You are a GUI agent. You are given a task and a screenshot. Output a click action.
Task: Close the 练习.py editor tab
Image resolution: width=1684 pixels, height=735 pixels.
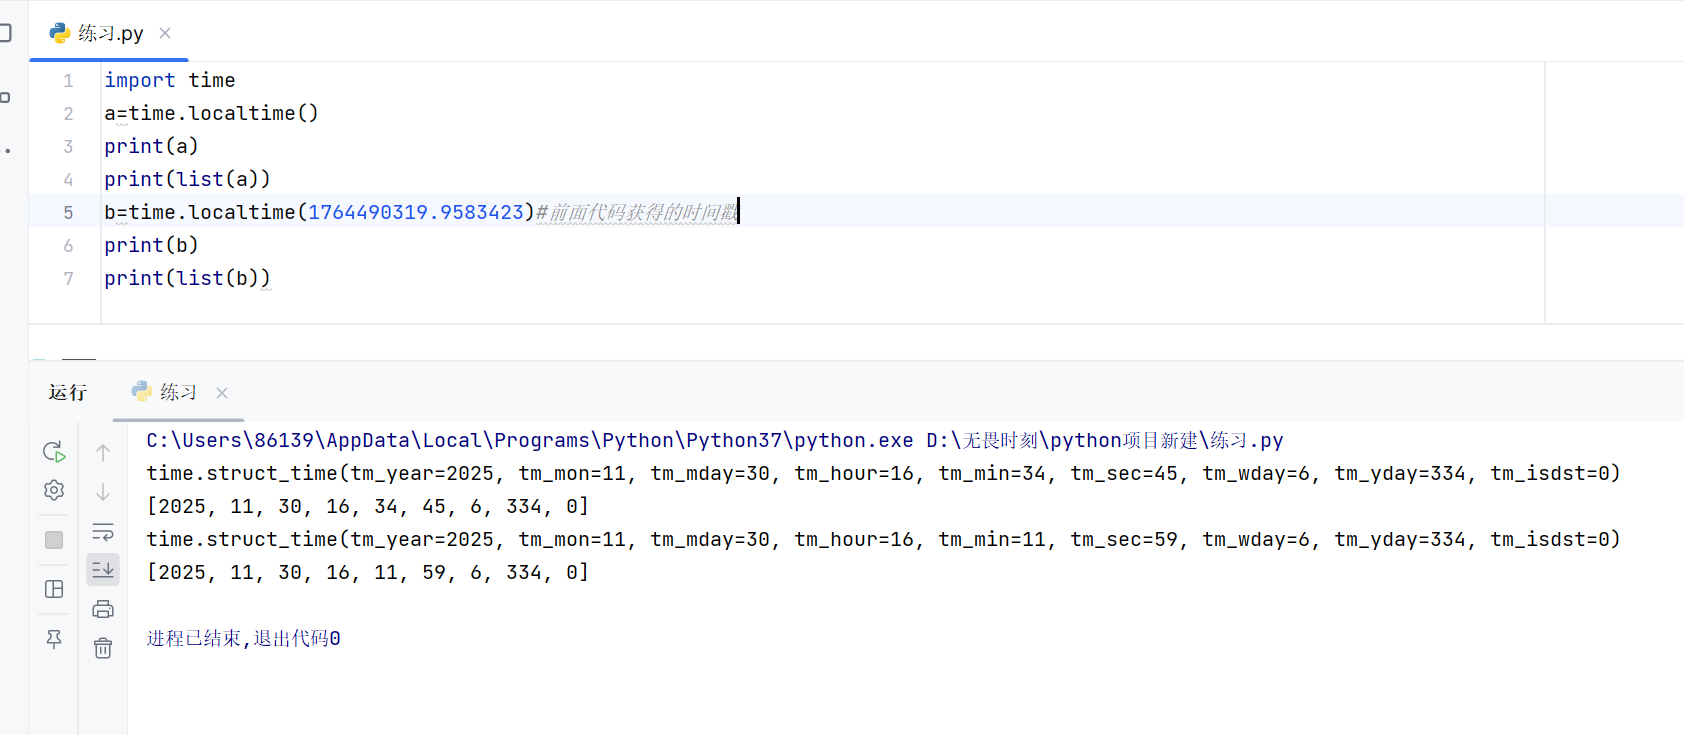click(165, 33)
